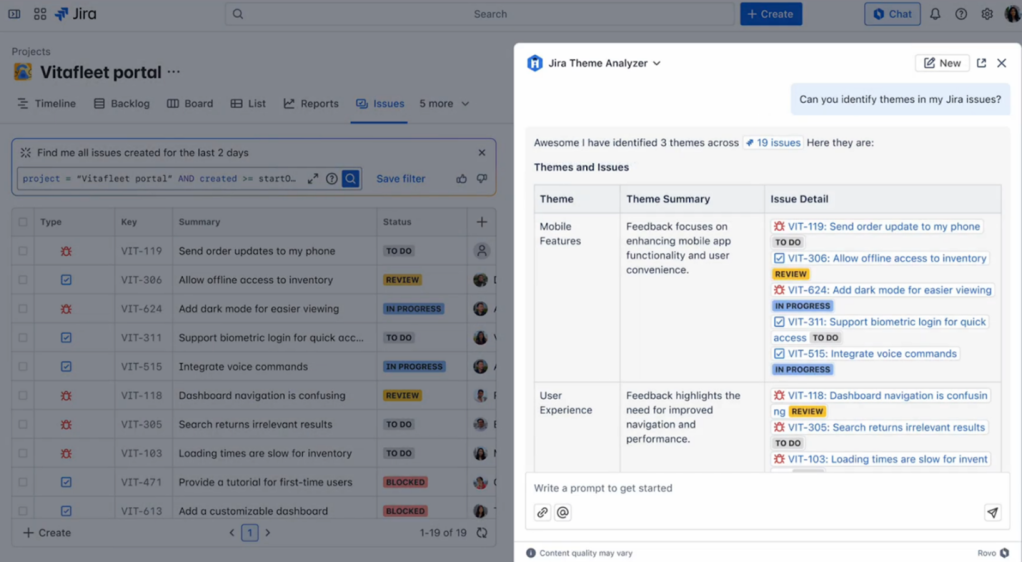The width and height of the screenshot is (1022, 562).
Task: Open VIT-624 dark mode link in chat
Action: [x=883, y=290]
